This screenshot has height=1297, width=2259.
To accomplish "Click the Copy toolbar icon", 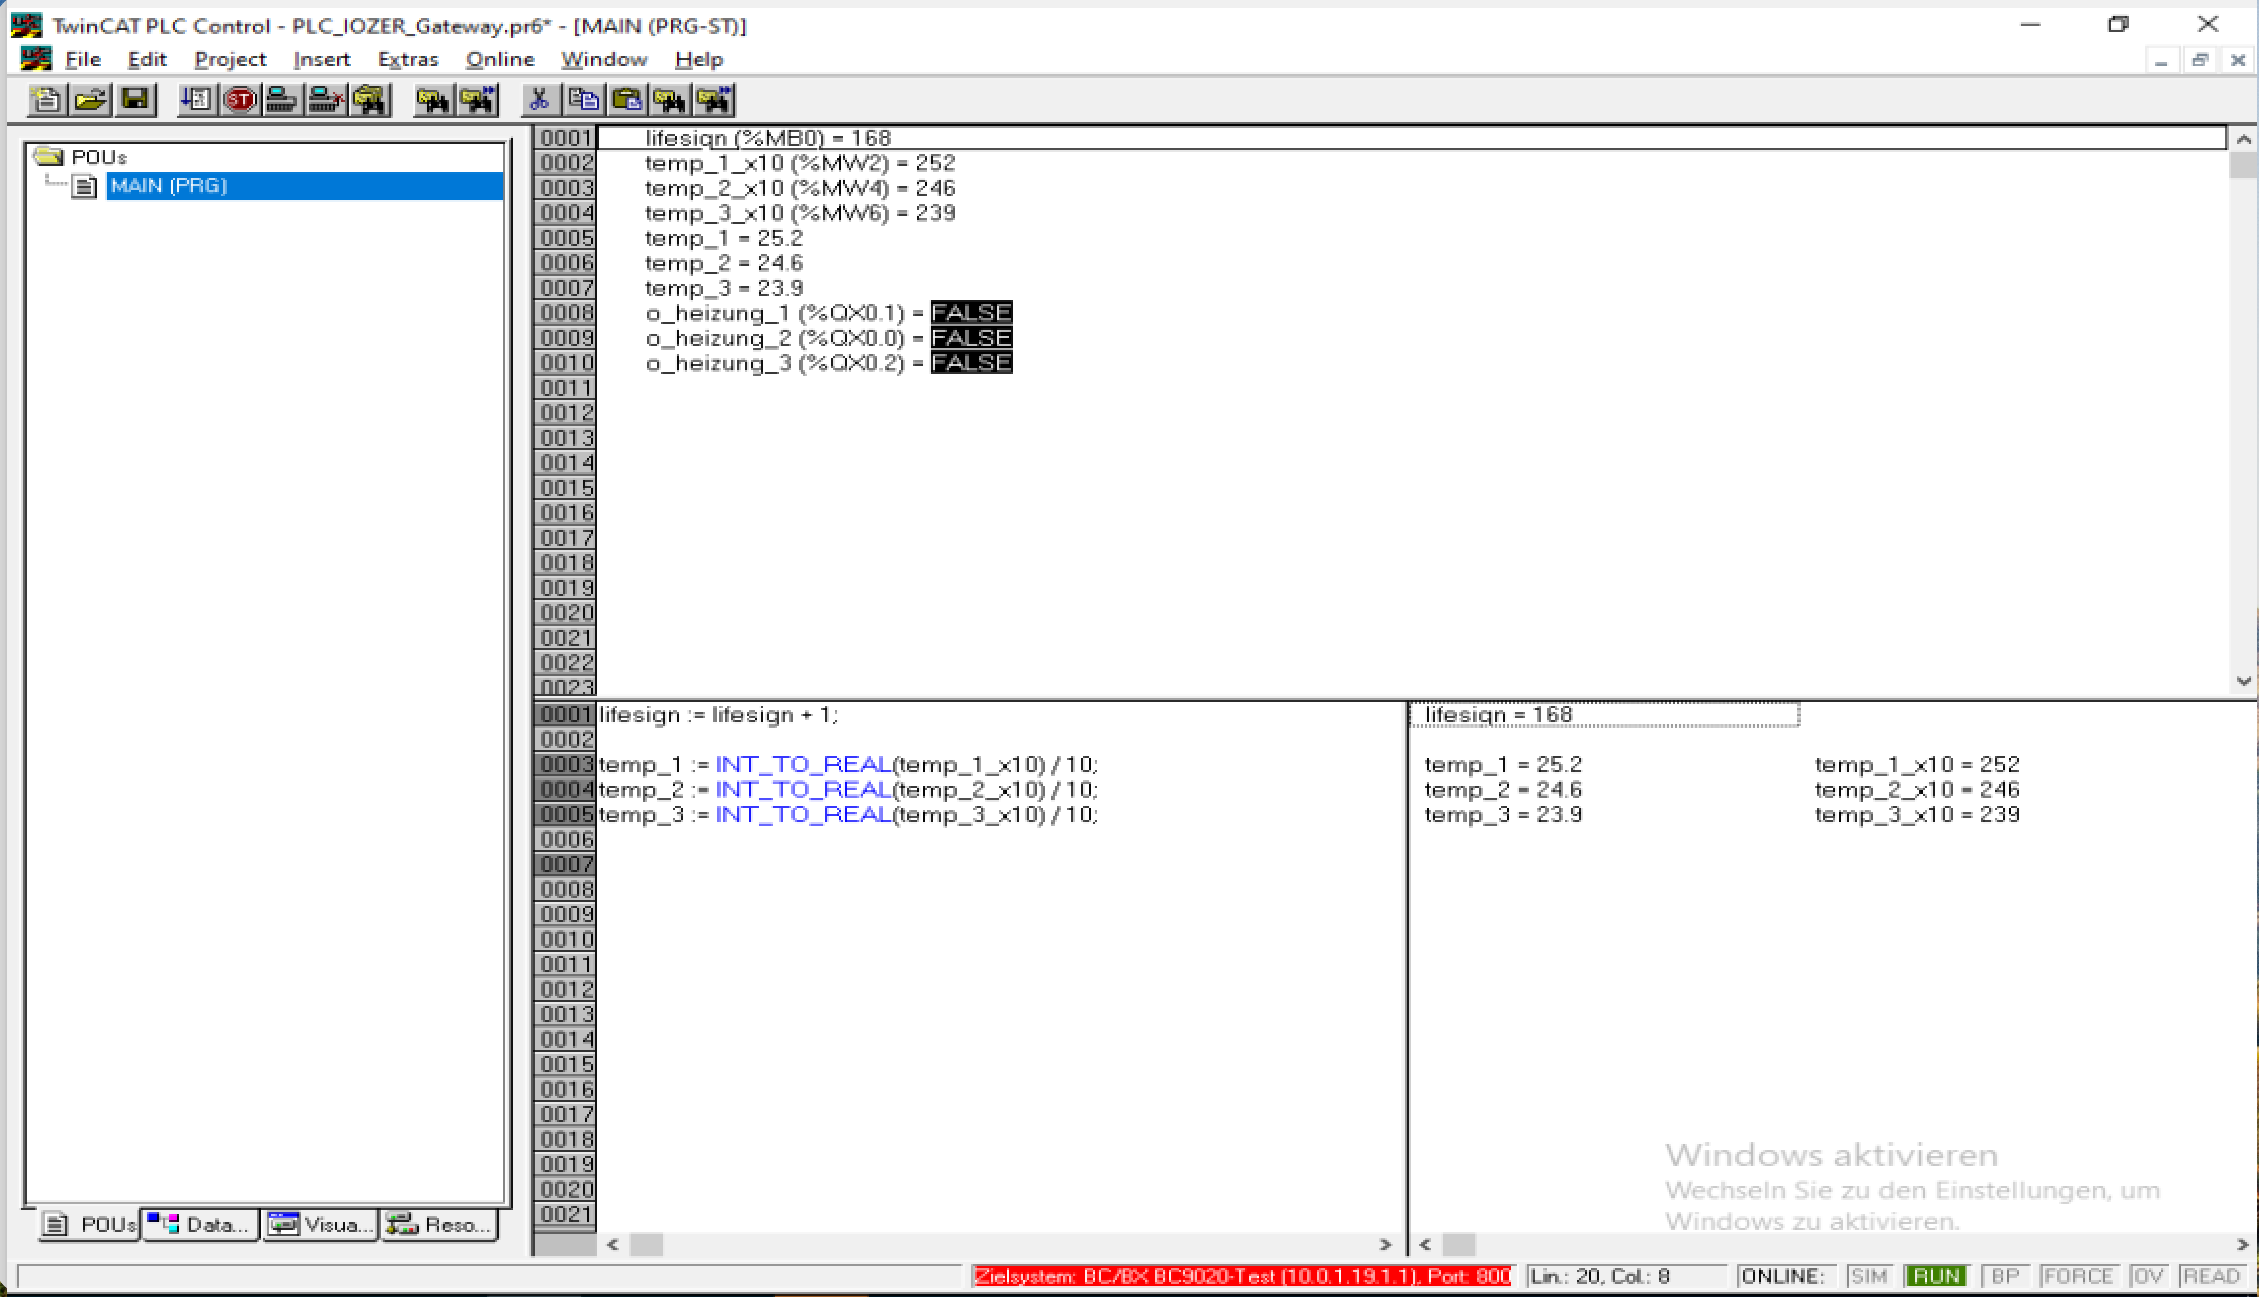I will point(584,100).
